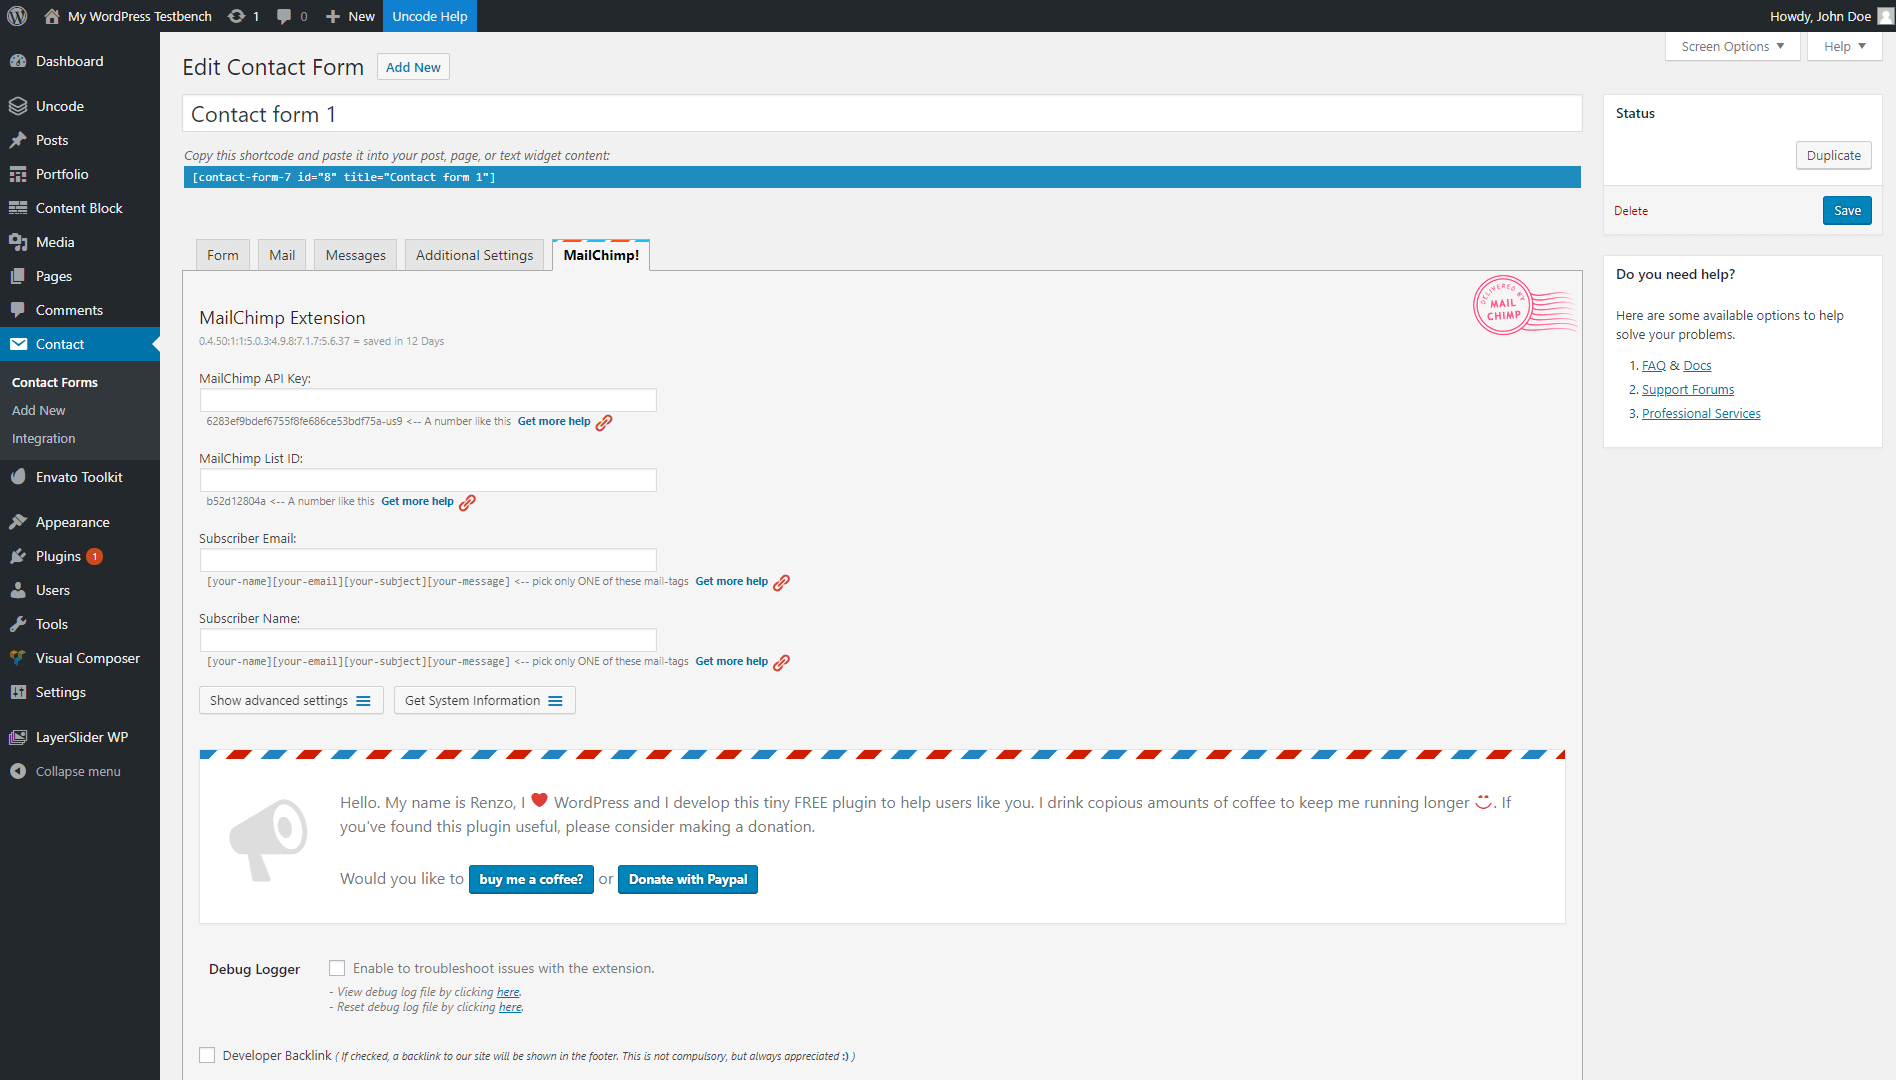Screen dimensions: 1896x1080
Task: Click the Tools wrench icon
Action: pyautogui.click(x=18, y=624)
